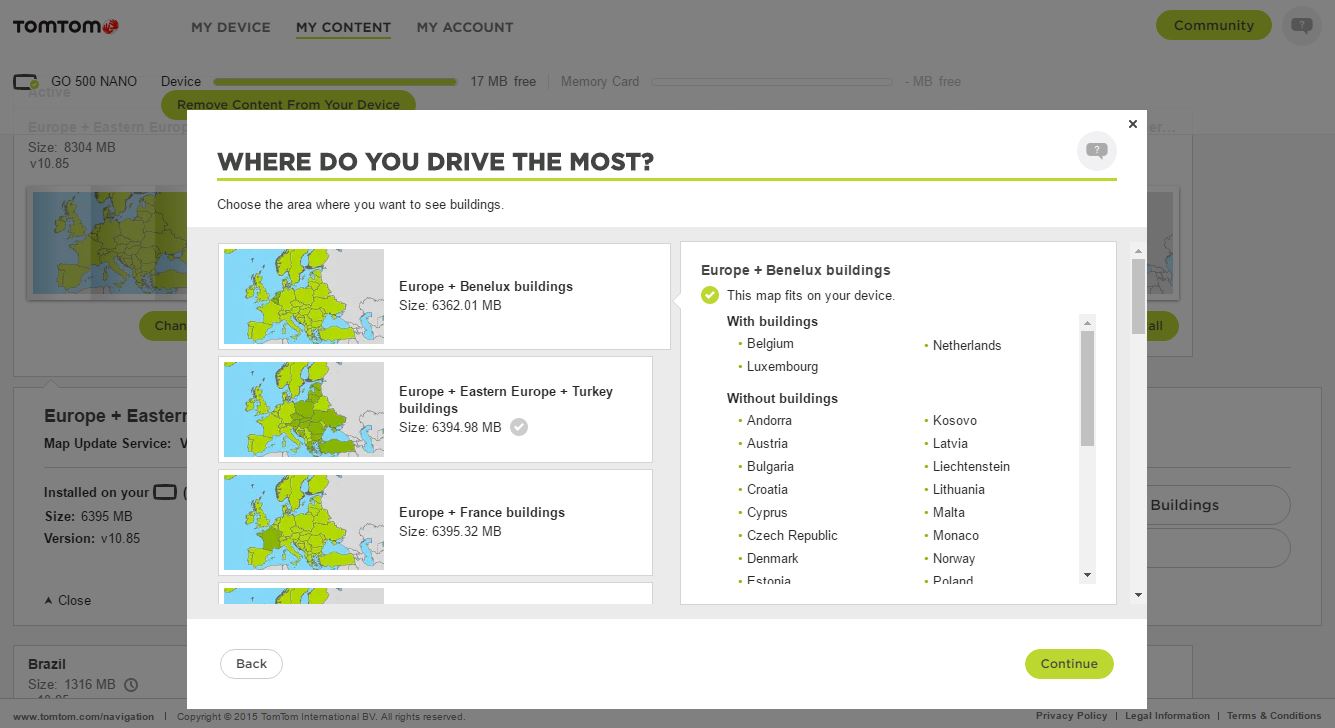Click the Privacy Policy footer link
The height and width of the screenshot is (728, 1335).
(x=1071, y=716)
